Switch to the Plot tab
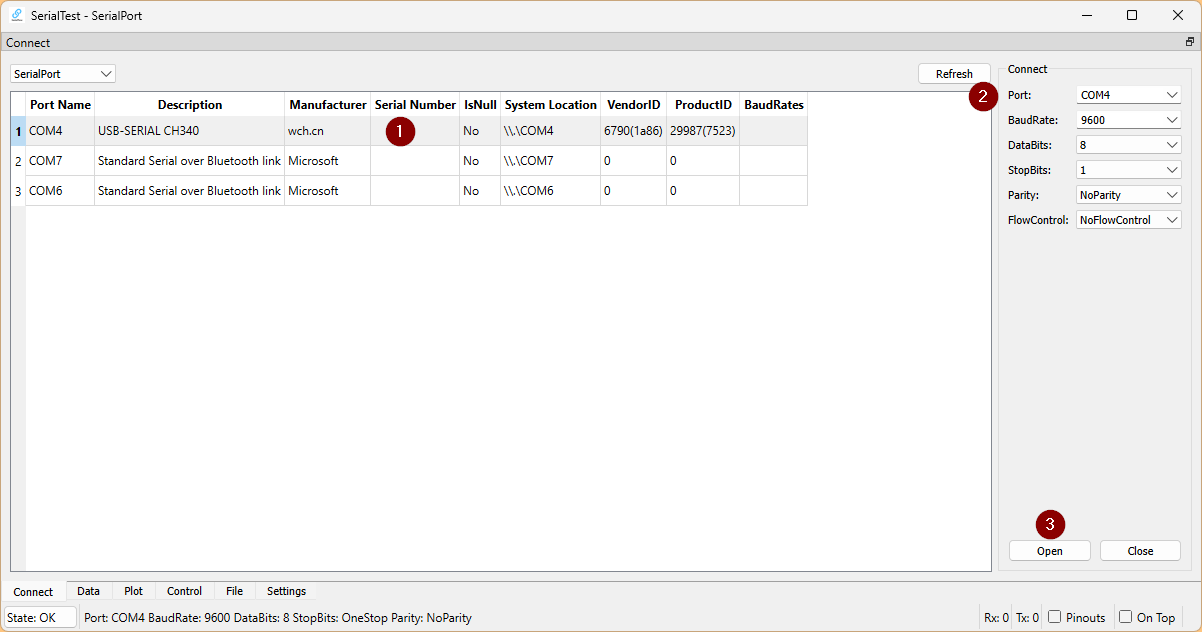1202x632 pixels. 133,591
